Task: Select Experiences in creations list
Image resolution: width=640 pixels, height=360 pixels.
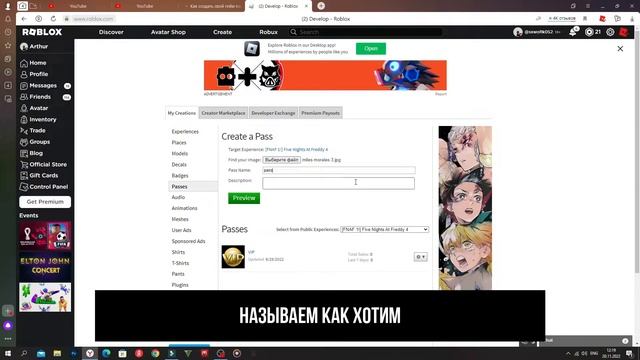Action: [x=185, y=131]
